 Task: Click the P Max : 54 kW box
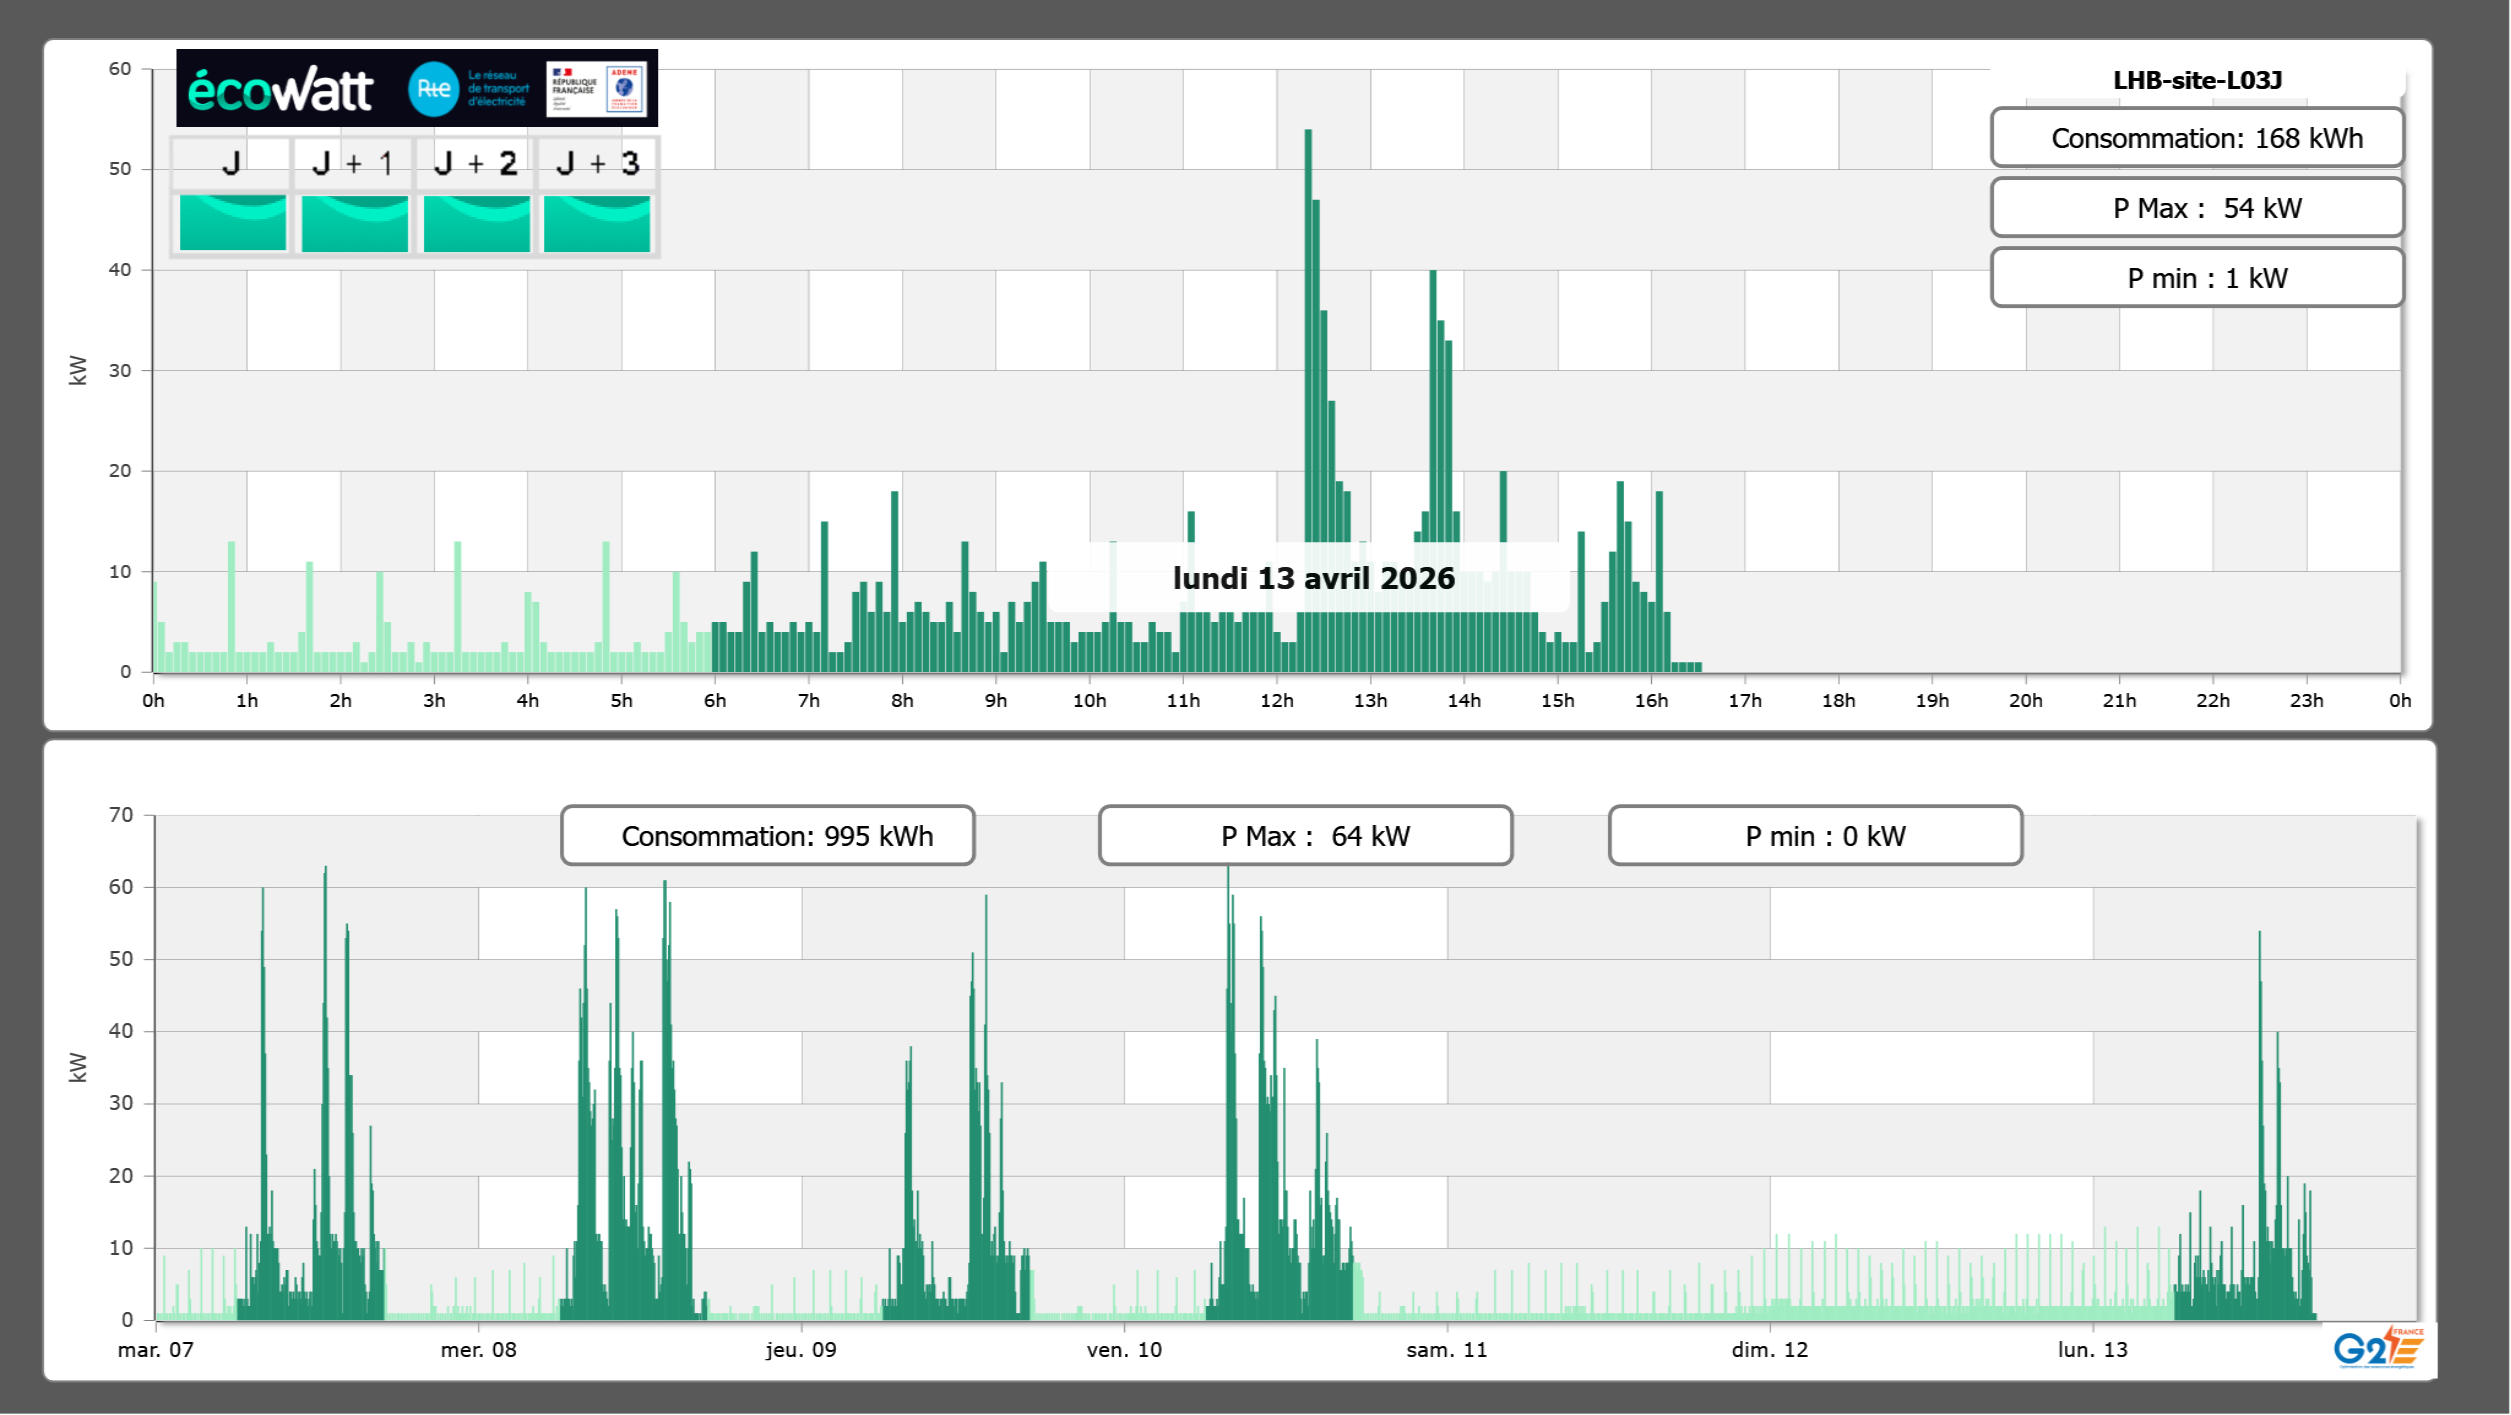[x=2197, y=208]
